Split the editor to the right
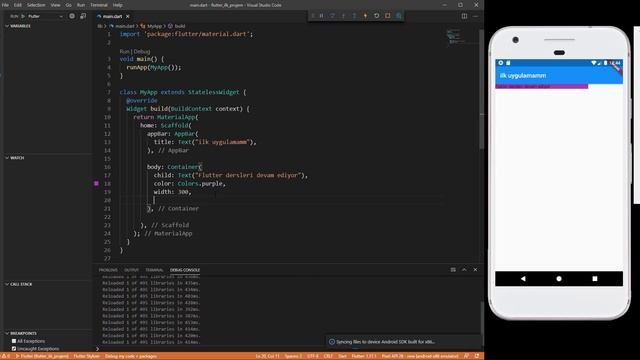The image size is (640, 360). point(464,16)
